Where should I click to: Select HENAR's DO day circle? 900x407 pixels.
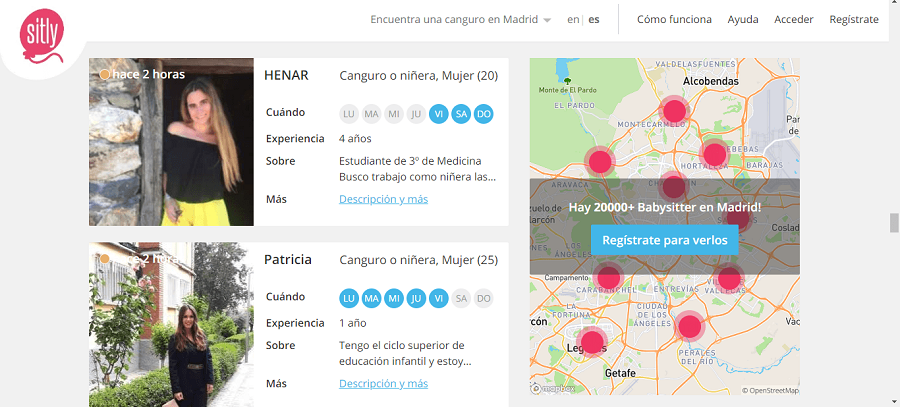(483, 114)
